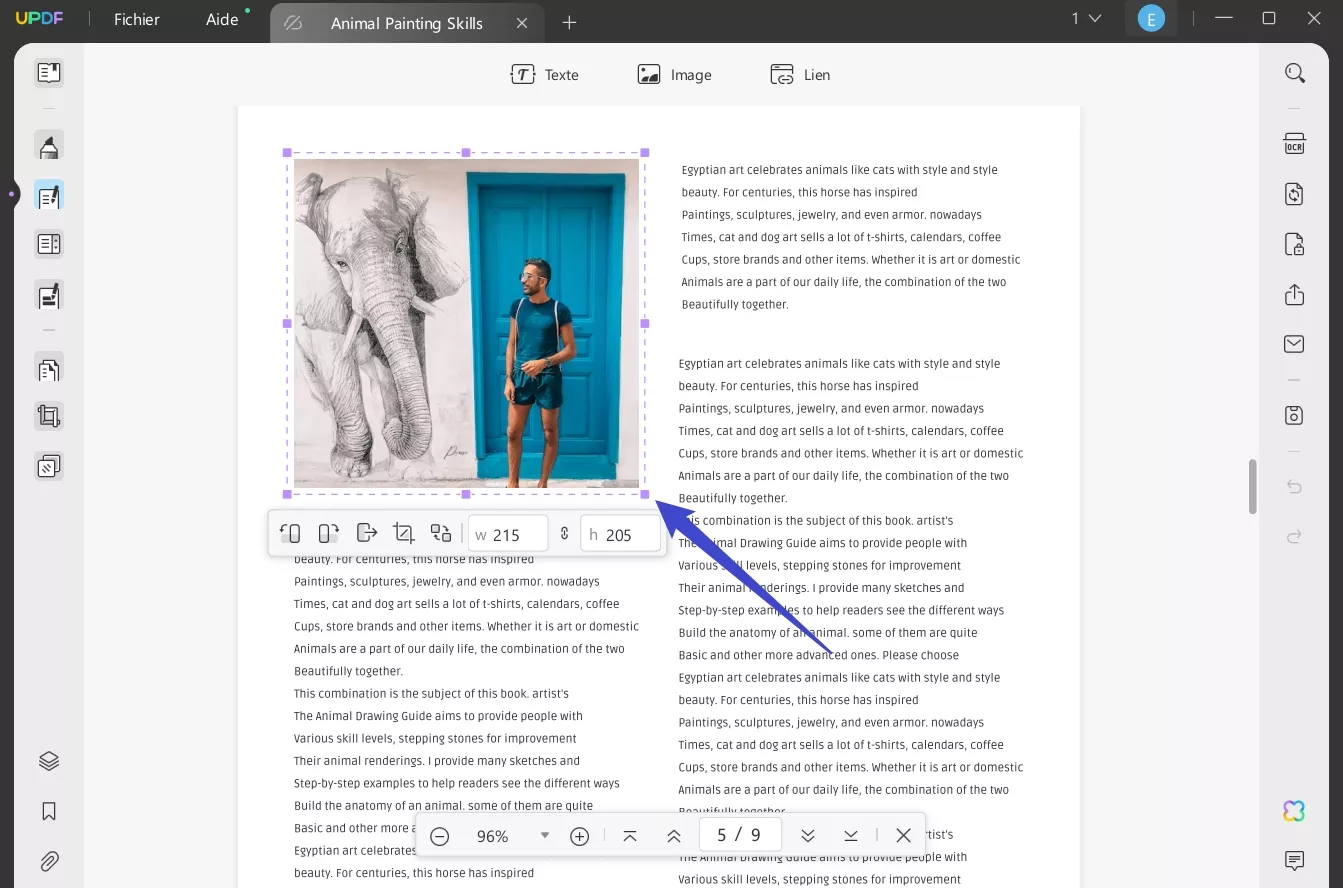
Task: Jump to the last page
Action: coord(851,835)
